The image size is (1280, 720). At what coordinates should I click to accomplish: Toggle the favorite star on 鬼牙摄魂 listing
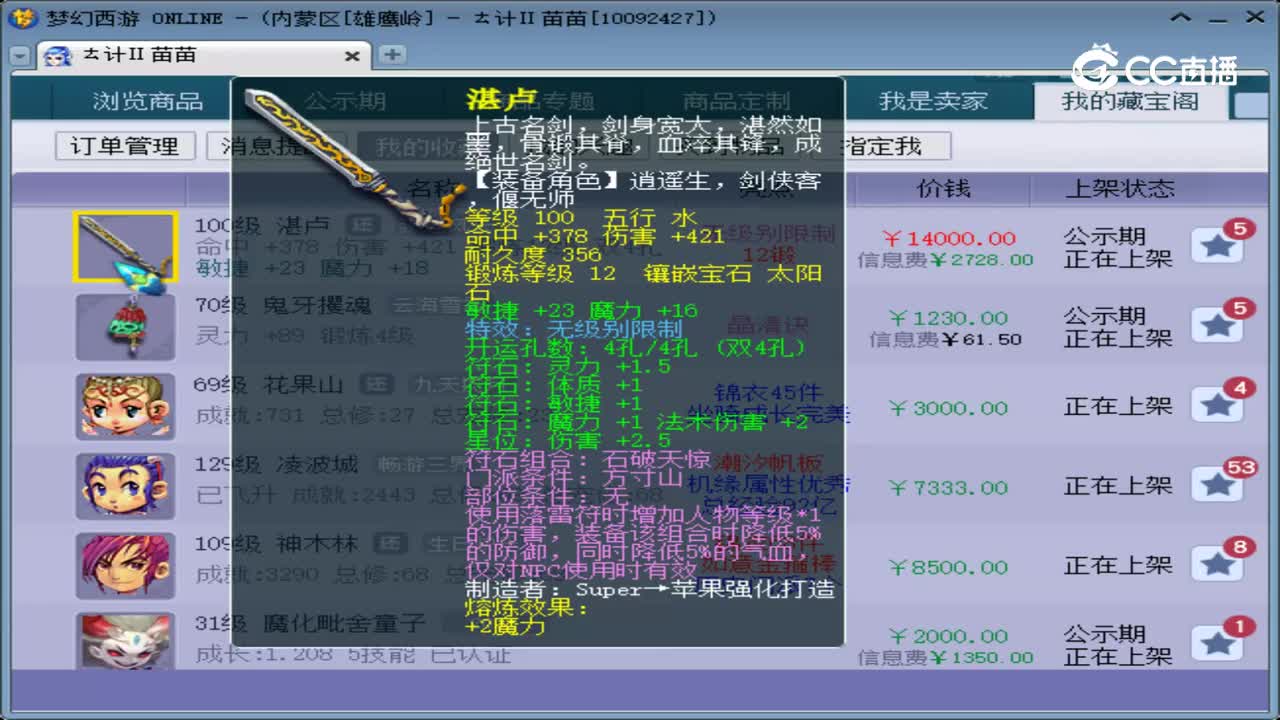click(x=1217, y=325)
